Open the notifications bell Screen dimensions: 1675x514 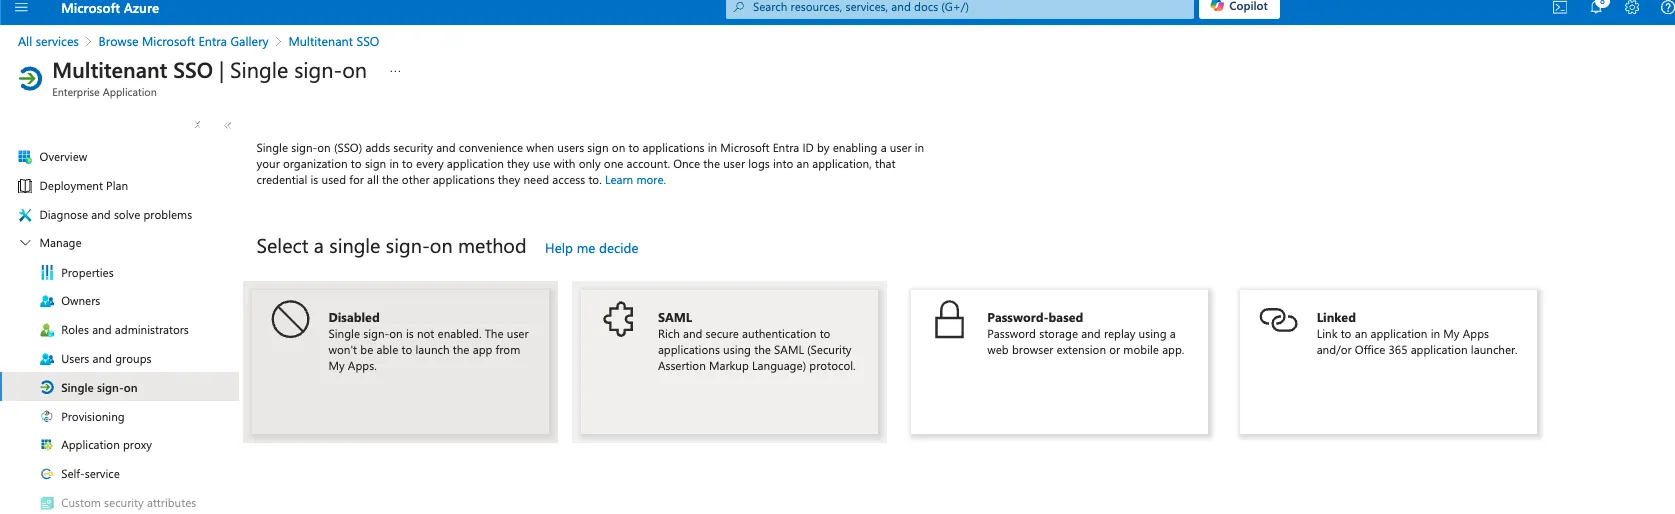point(1597,8)
